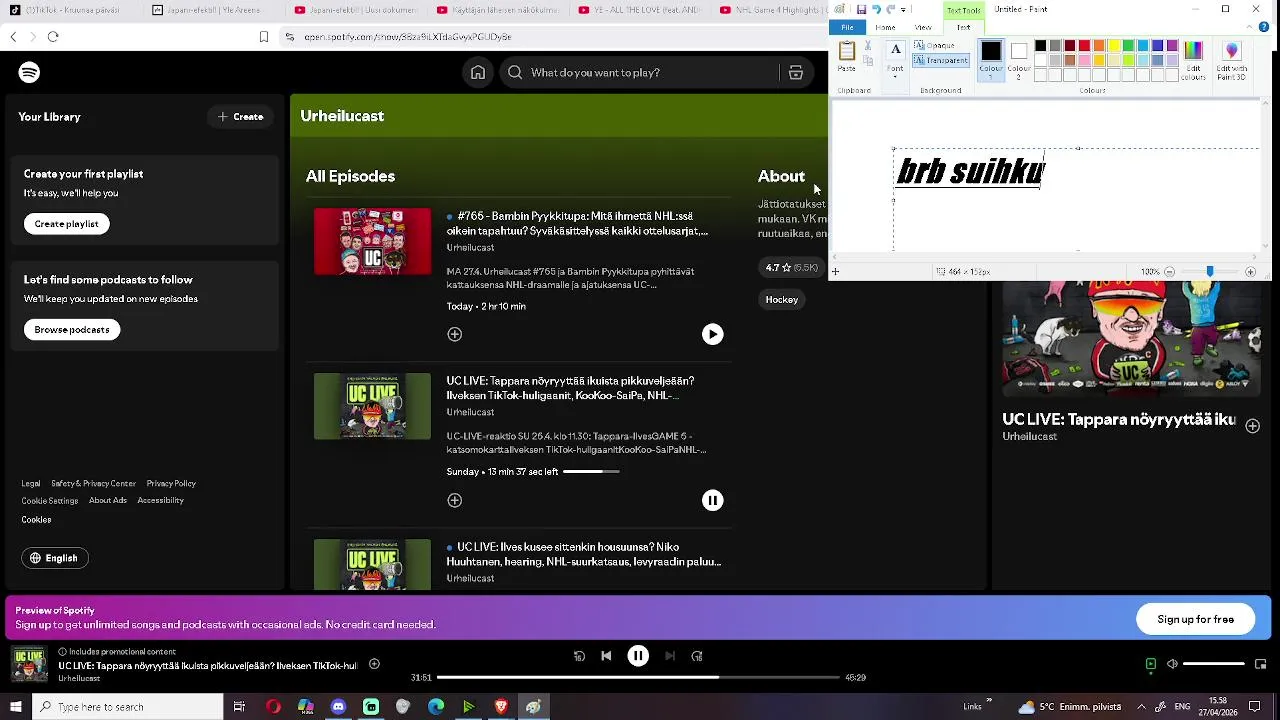
Task: Collapse the Paint ribbon with chevron
Action: tap(1250, 27)
